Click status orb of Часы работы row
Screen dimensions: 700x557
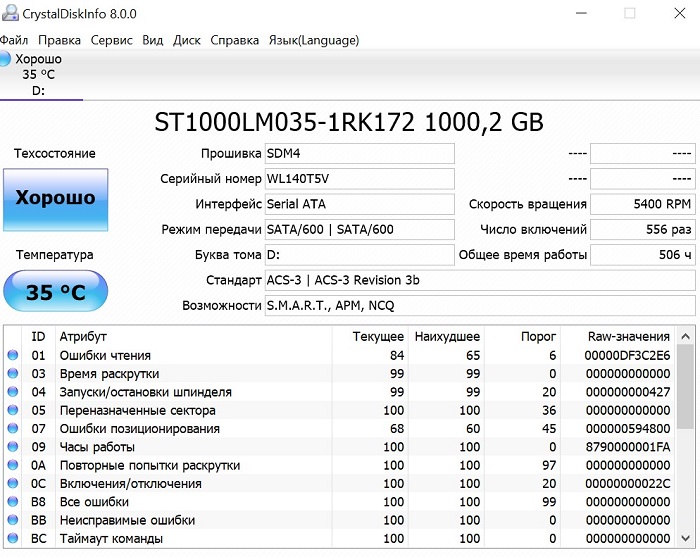(x=12, y=447)
